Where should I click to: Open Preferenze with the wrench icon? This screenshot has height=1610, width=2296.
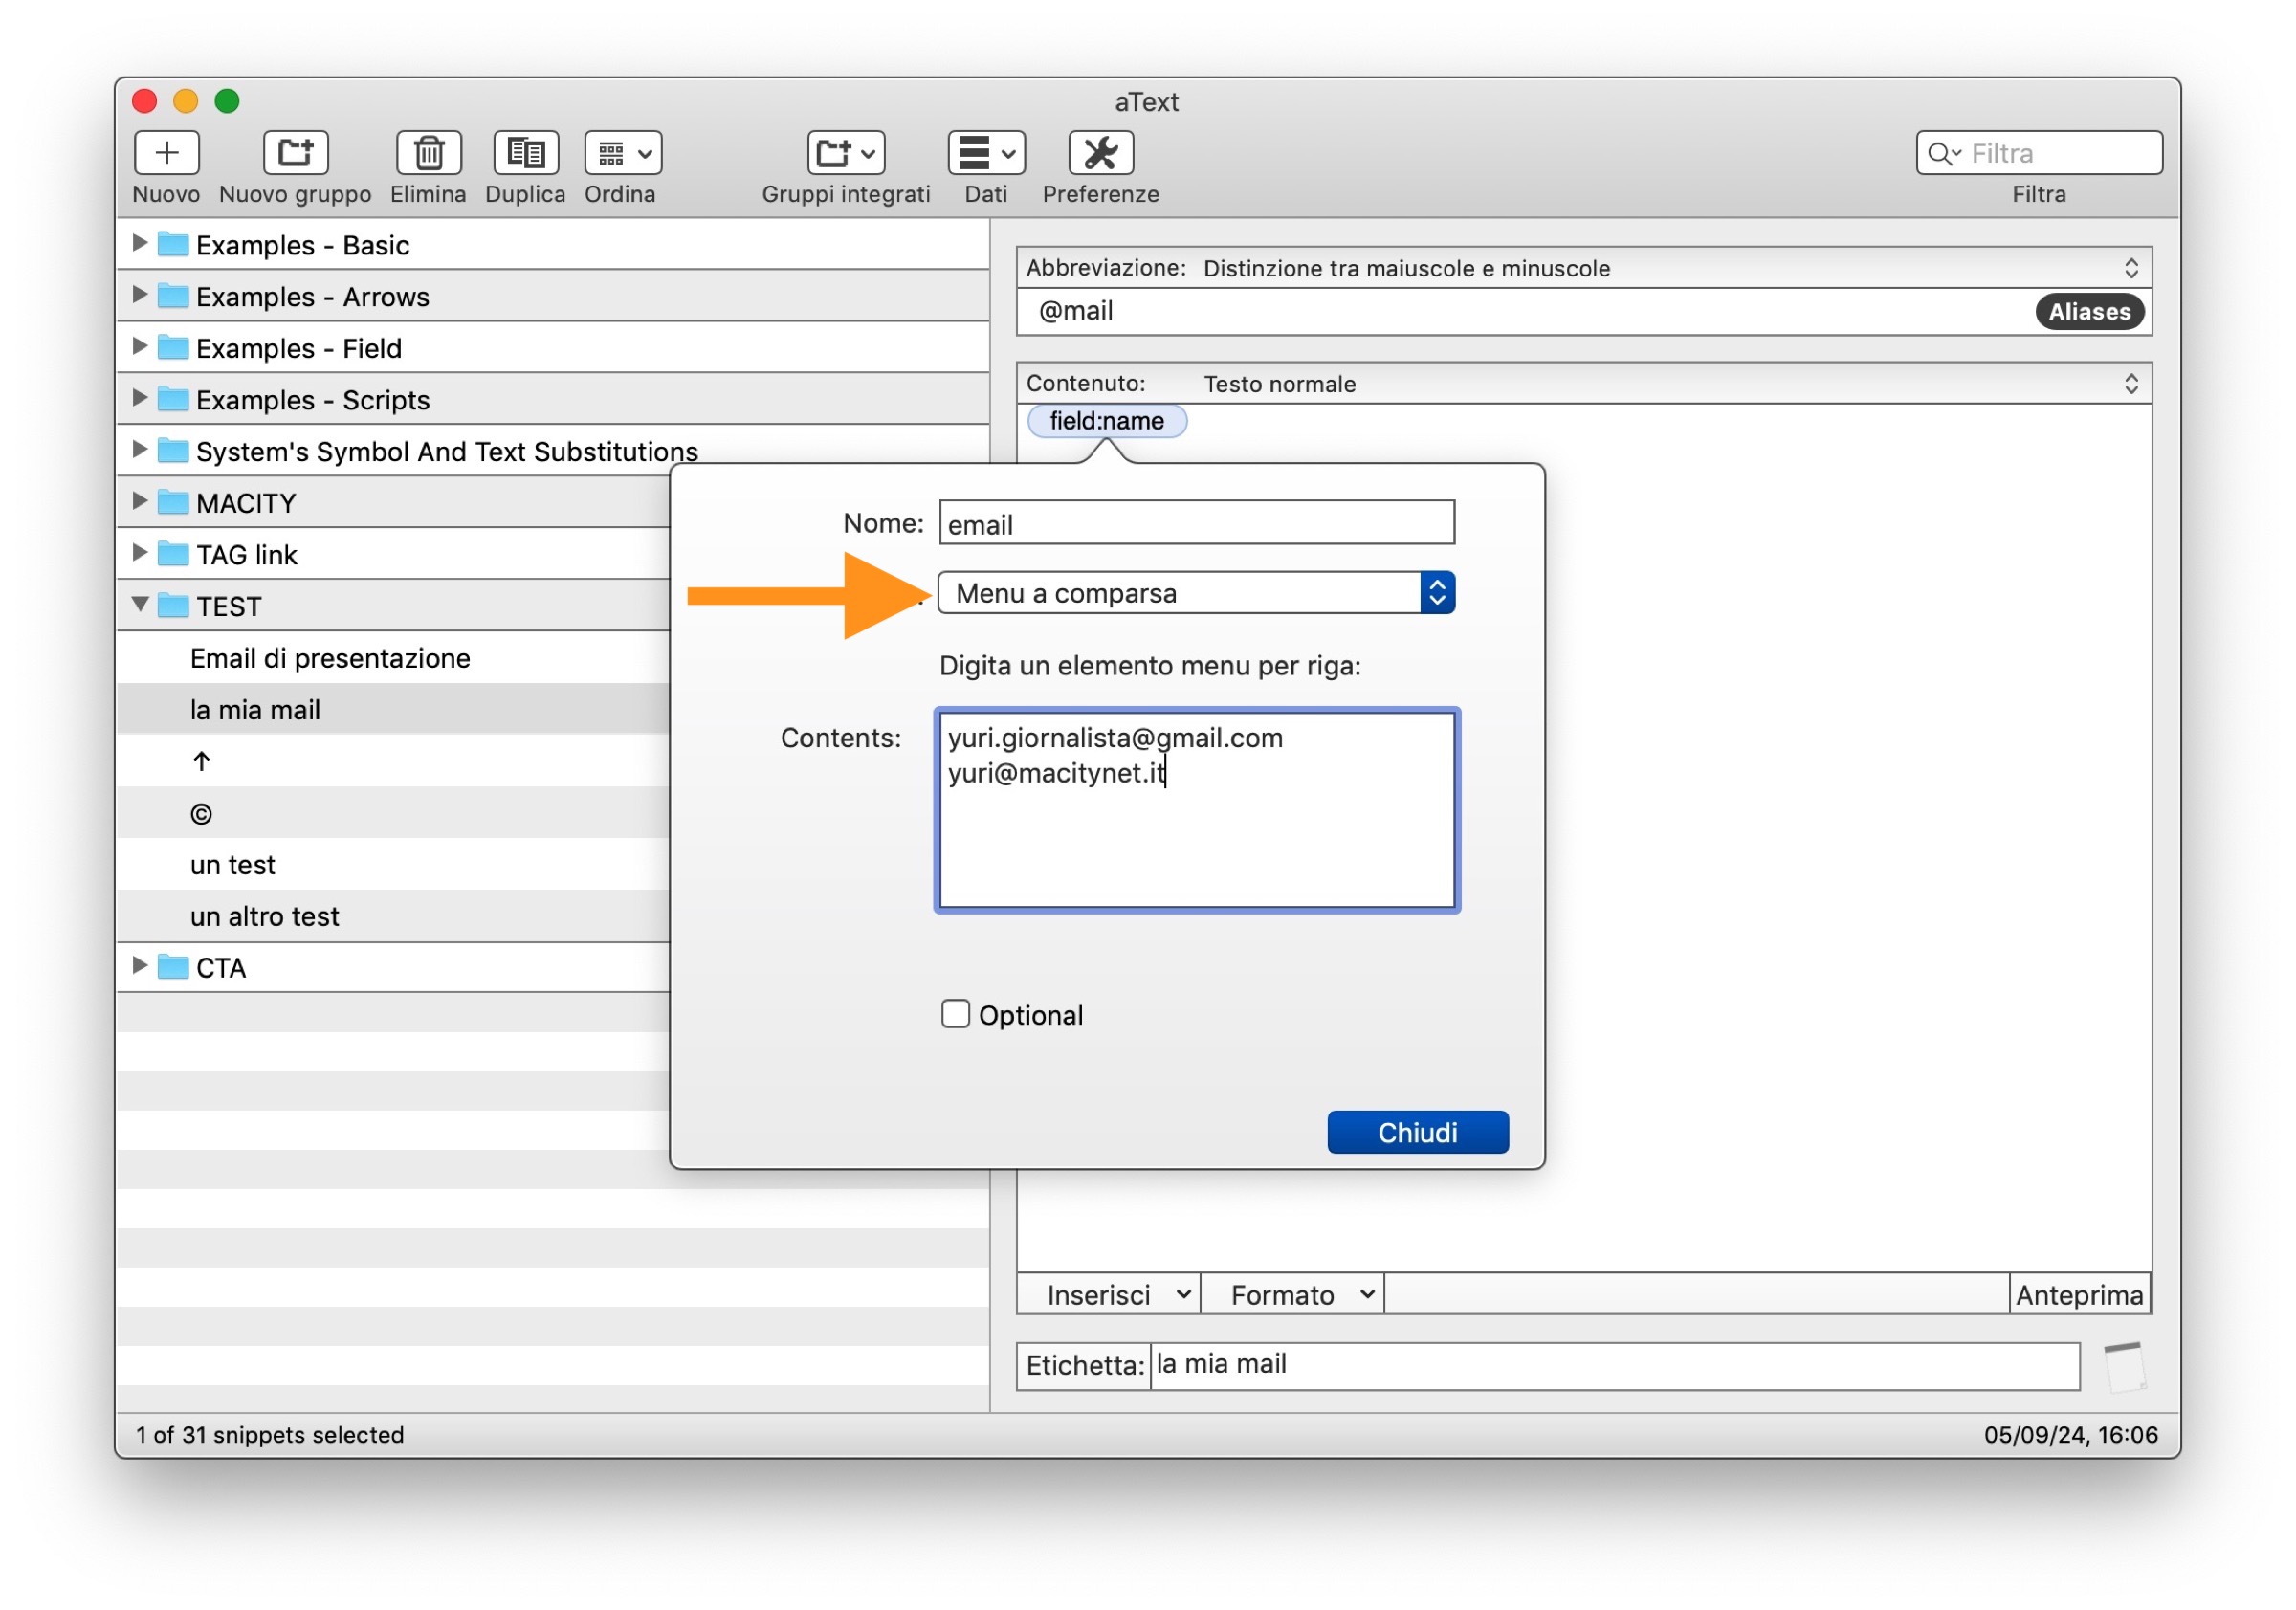pyautogui.click(x=1100, y=153)
